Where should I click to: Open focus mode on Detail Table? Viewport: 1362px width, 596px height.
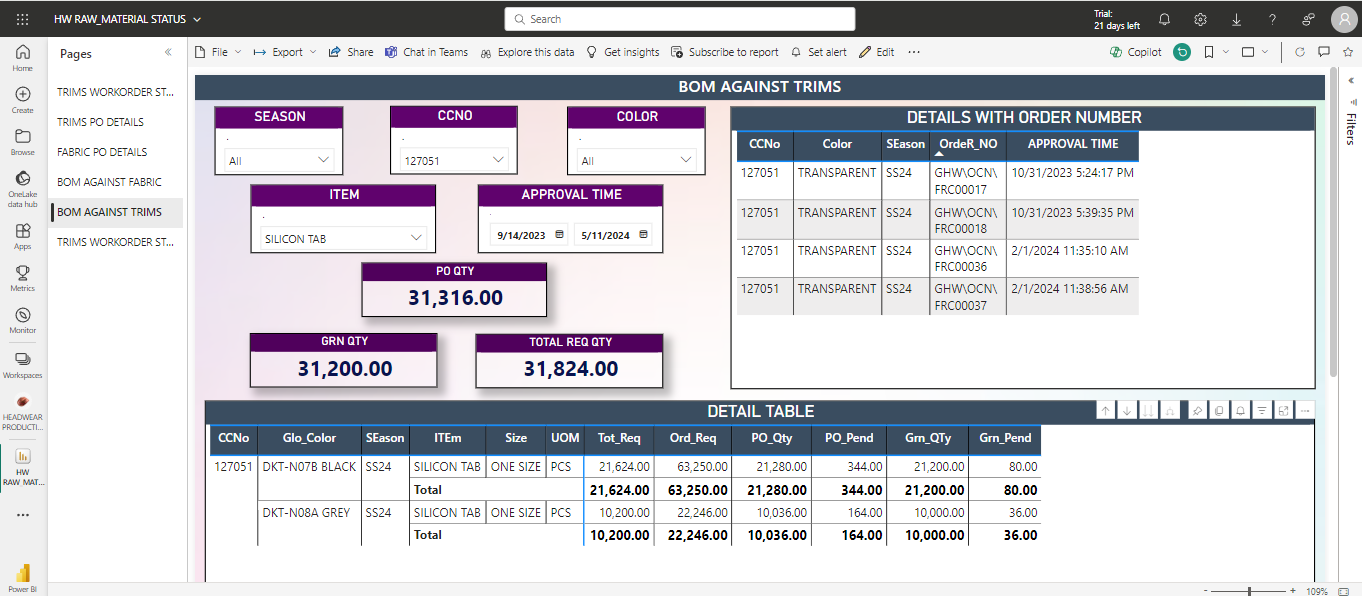point(1283,410)
